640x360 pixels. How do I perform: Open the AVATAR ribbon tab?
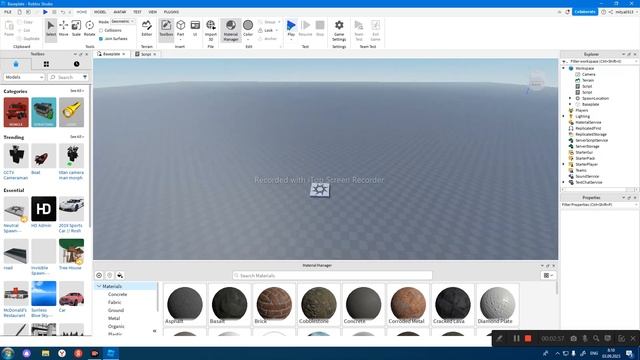[x=120, y=12]
